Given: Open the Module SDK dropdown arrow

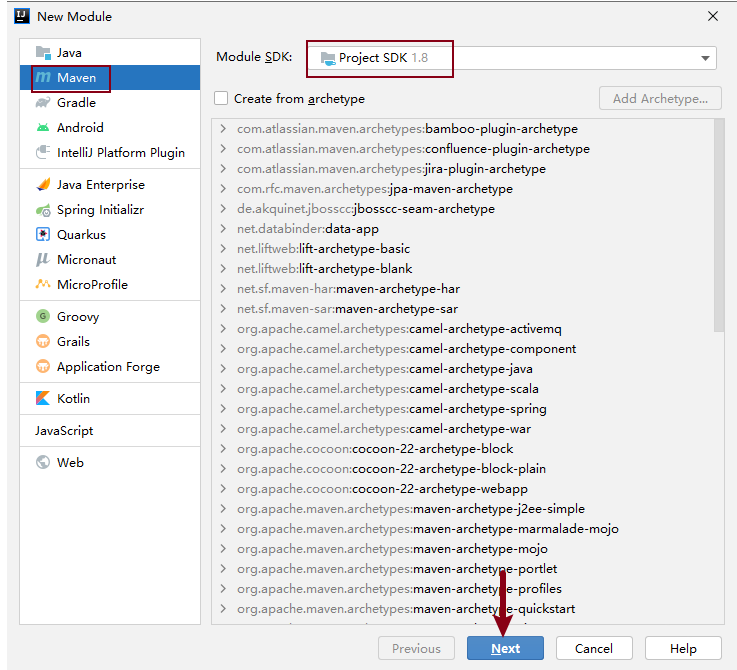Looking at the screenshot, I should (705, 58).
